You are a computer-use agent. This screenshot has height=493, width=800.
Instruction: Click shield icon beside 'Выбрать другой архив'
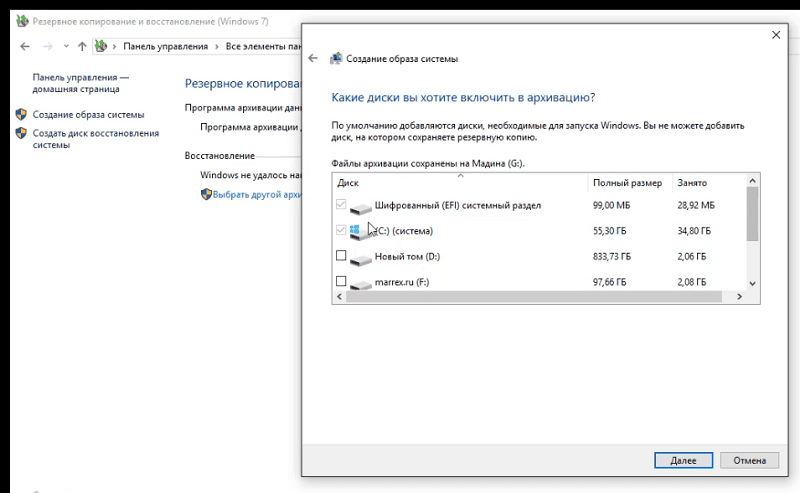pyautogui.click(x=206, y=194)
